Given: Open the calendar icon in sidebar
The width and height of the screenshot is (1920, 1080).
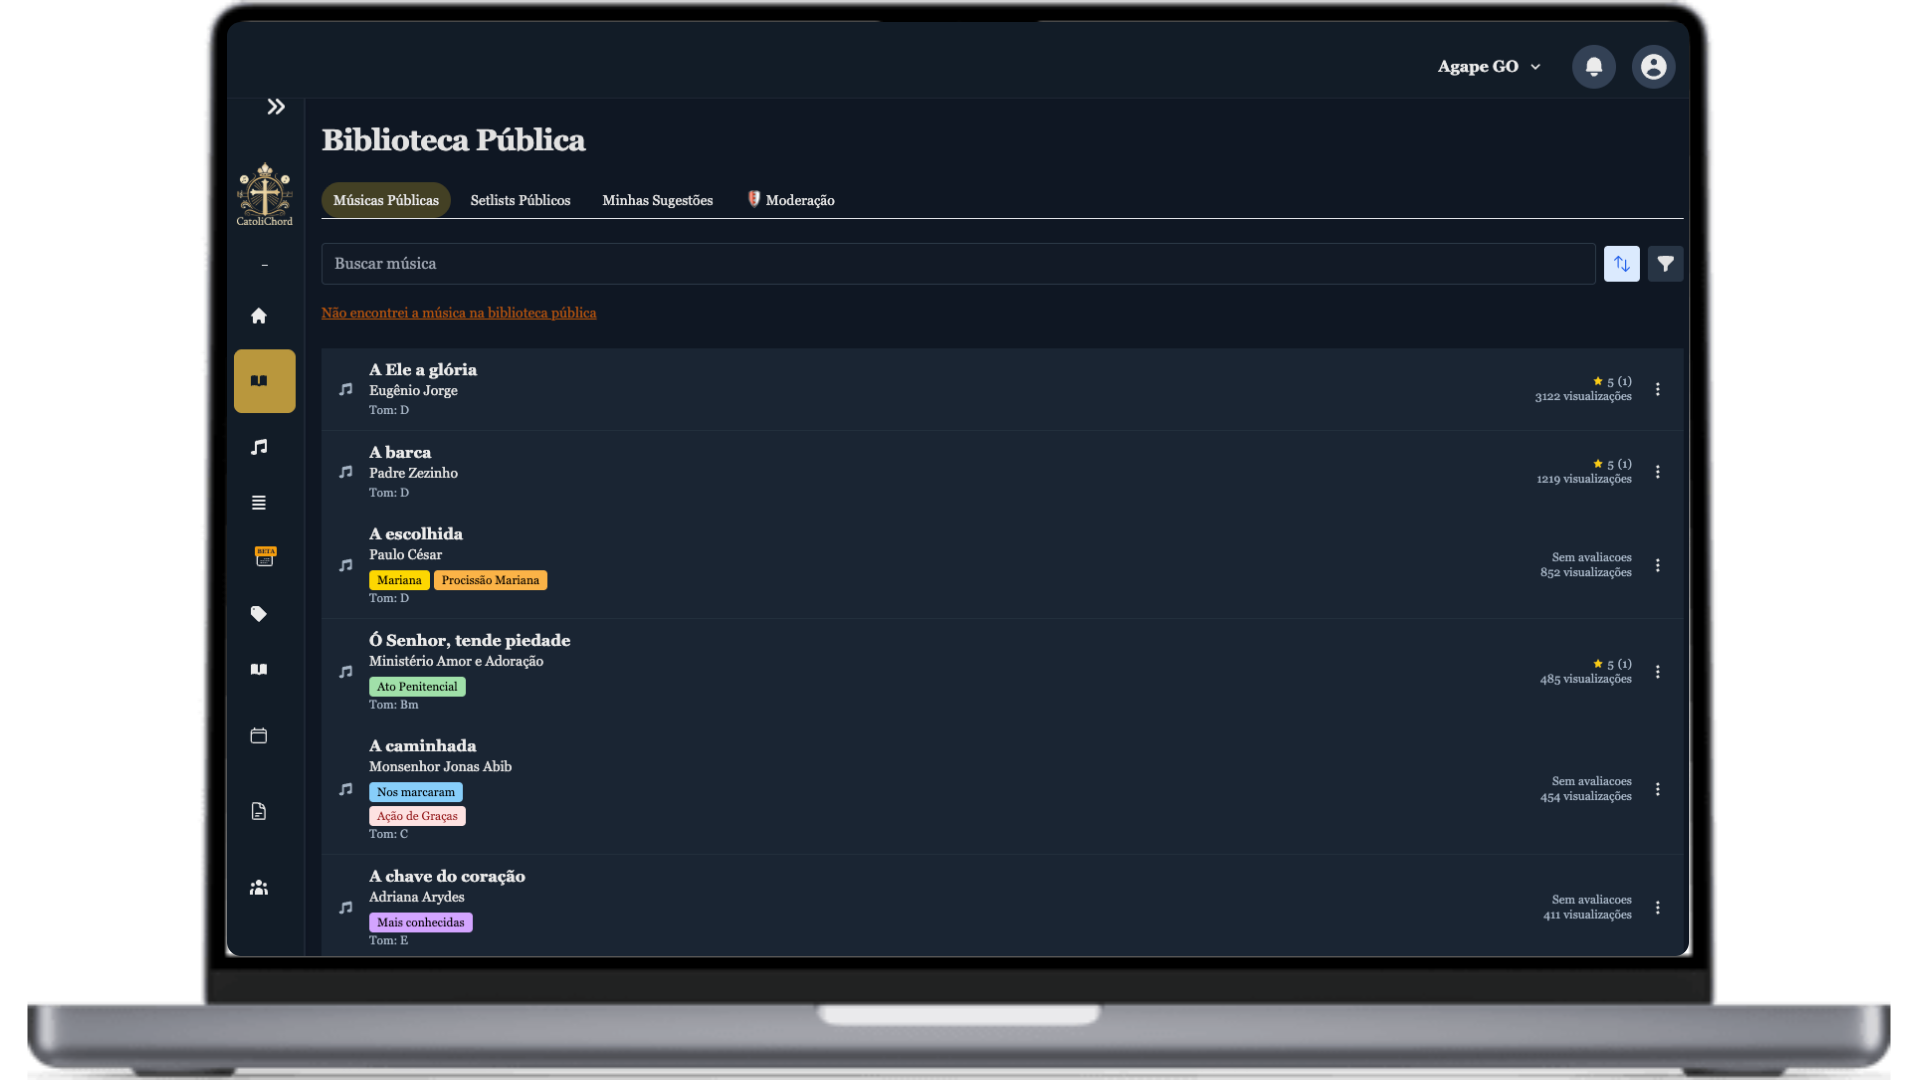Looking at the screenshot, I should (x=259, y=736).
